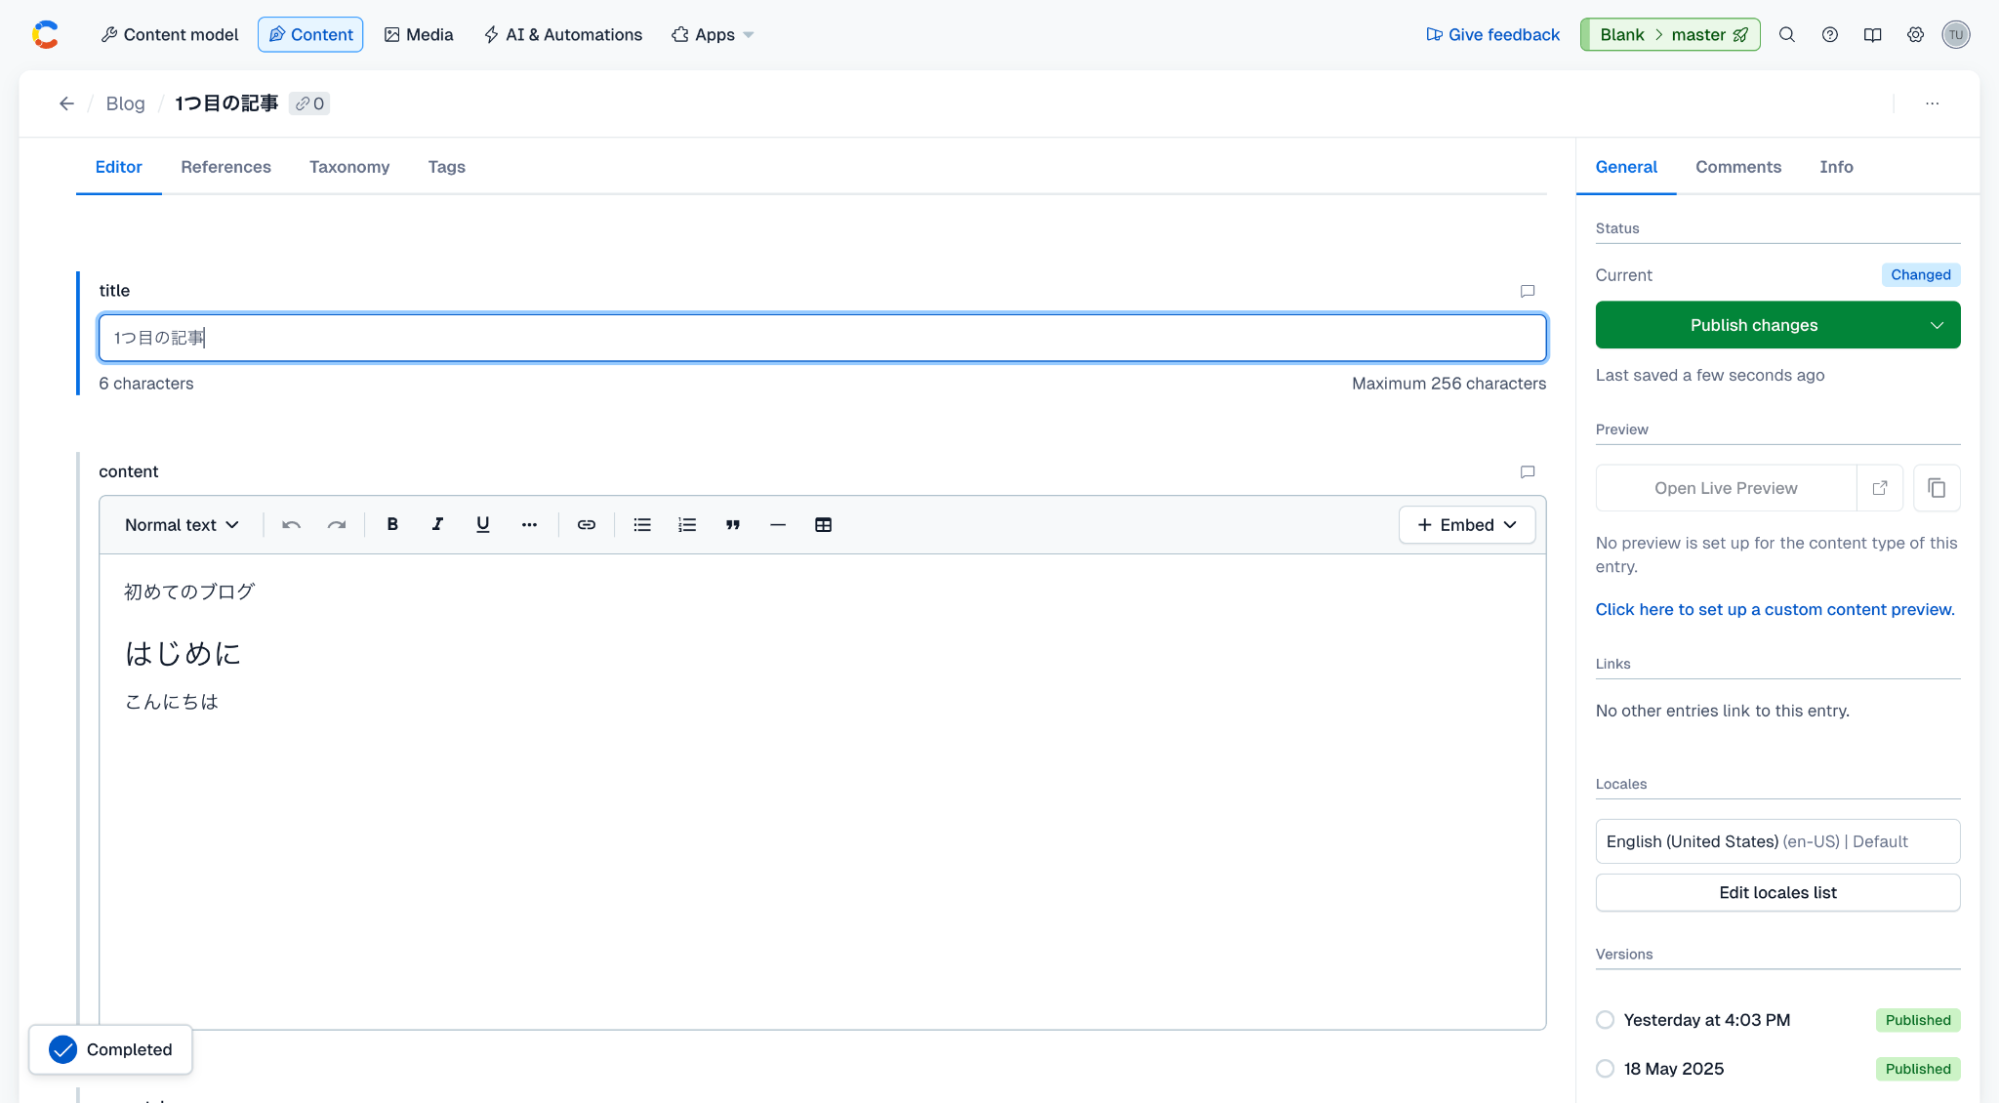Image resolution: width=1999 pixels, height=1103 pixels.
Task: Copy the preview link icon
Action: (1936, 488)
